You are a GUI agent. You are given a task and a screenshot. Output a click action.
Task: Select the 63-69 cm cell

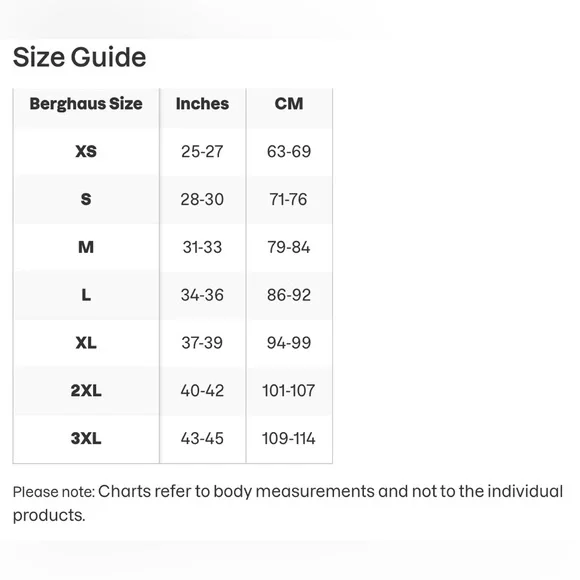(289, 151)
